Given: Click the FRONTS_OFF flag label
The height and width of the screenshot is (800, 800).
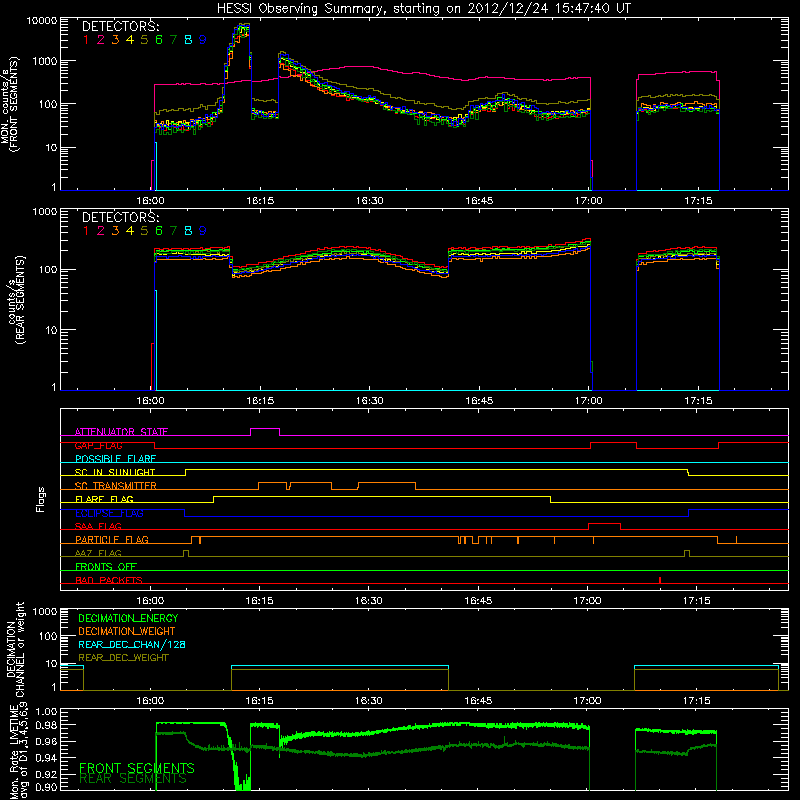Looking at the screenshot, I should click(106, 566).
